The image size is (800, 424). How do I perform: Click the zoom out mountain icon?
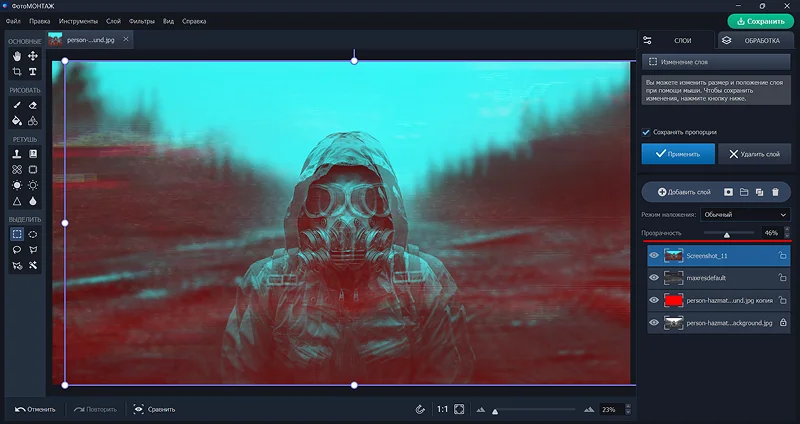[x=481, y=409]
